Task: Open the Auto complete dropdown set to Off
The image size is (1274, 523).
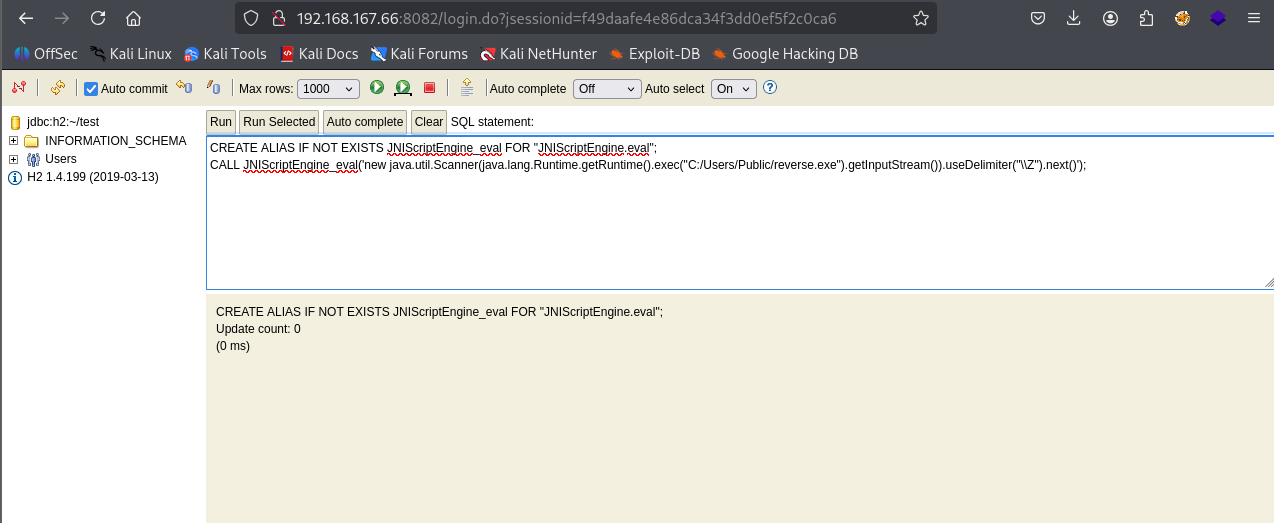Action: pyautogui.click(x=606, y=89)
